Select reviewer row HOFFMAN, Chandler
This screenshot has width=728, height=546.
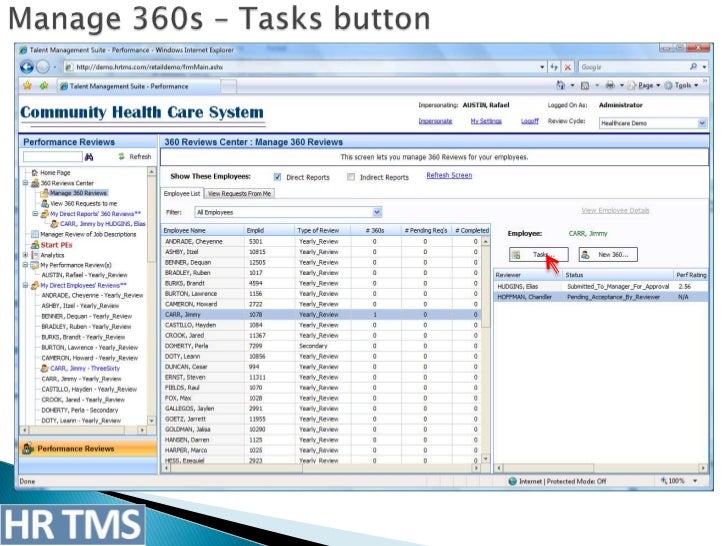pos(601,297)
